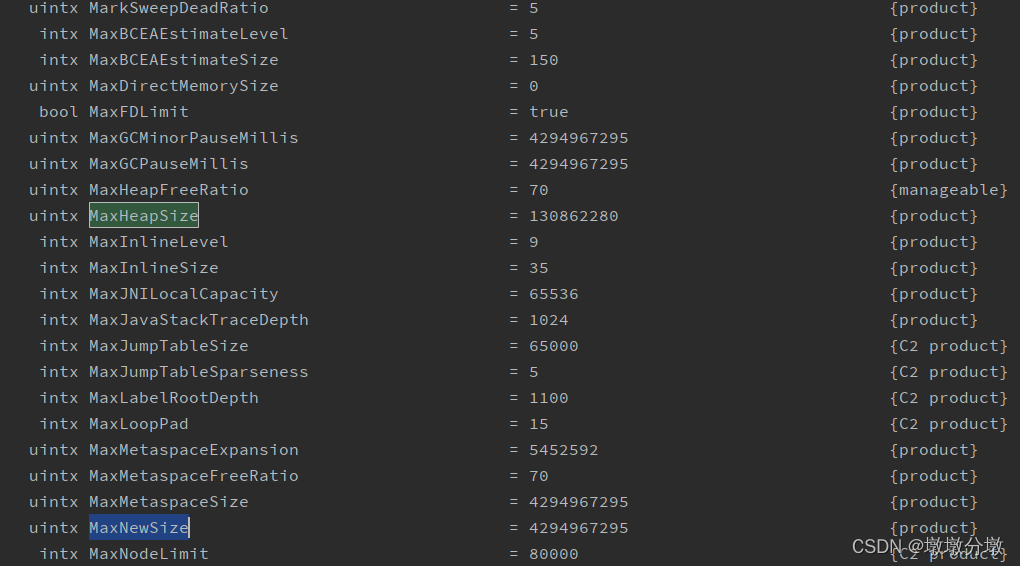Click the MaxInlineLevel flag name
The width and height of the screenshot is (1020, 566).
159,242
